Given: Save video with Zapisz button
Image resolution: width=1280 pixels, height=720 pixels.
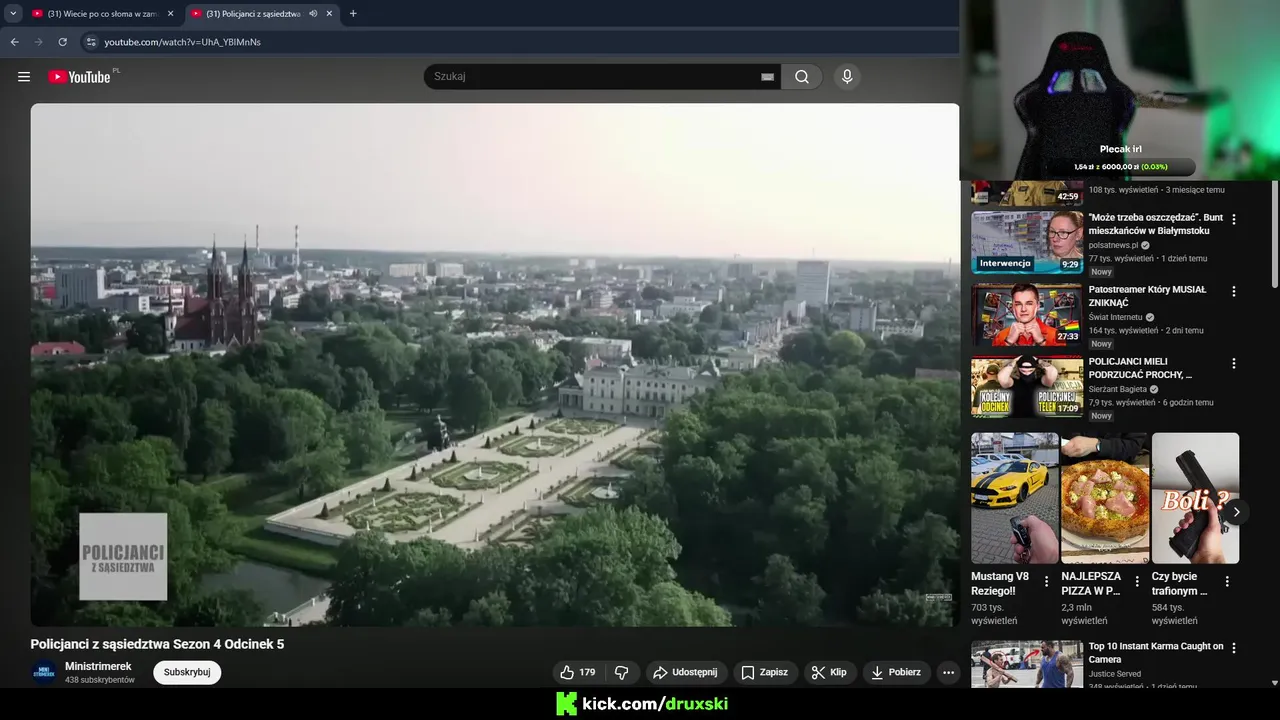Looking at the screenshot, I should point(765,672).
